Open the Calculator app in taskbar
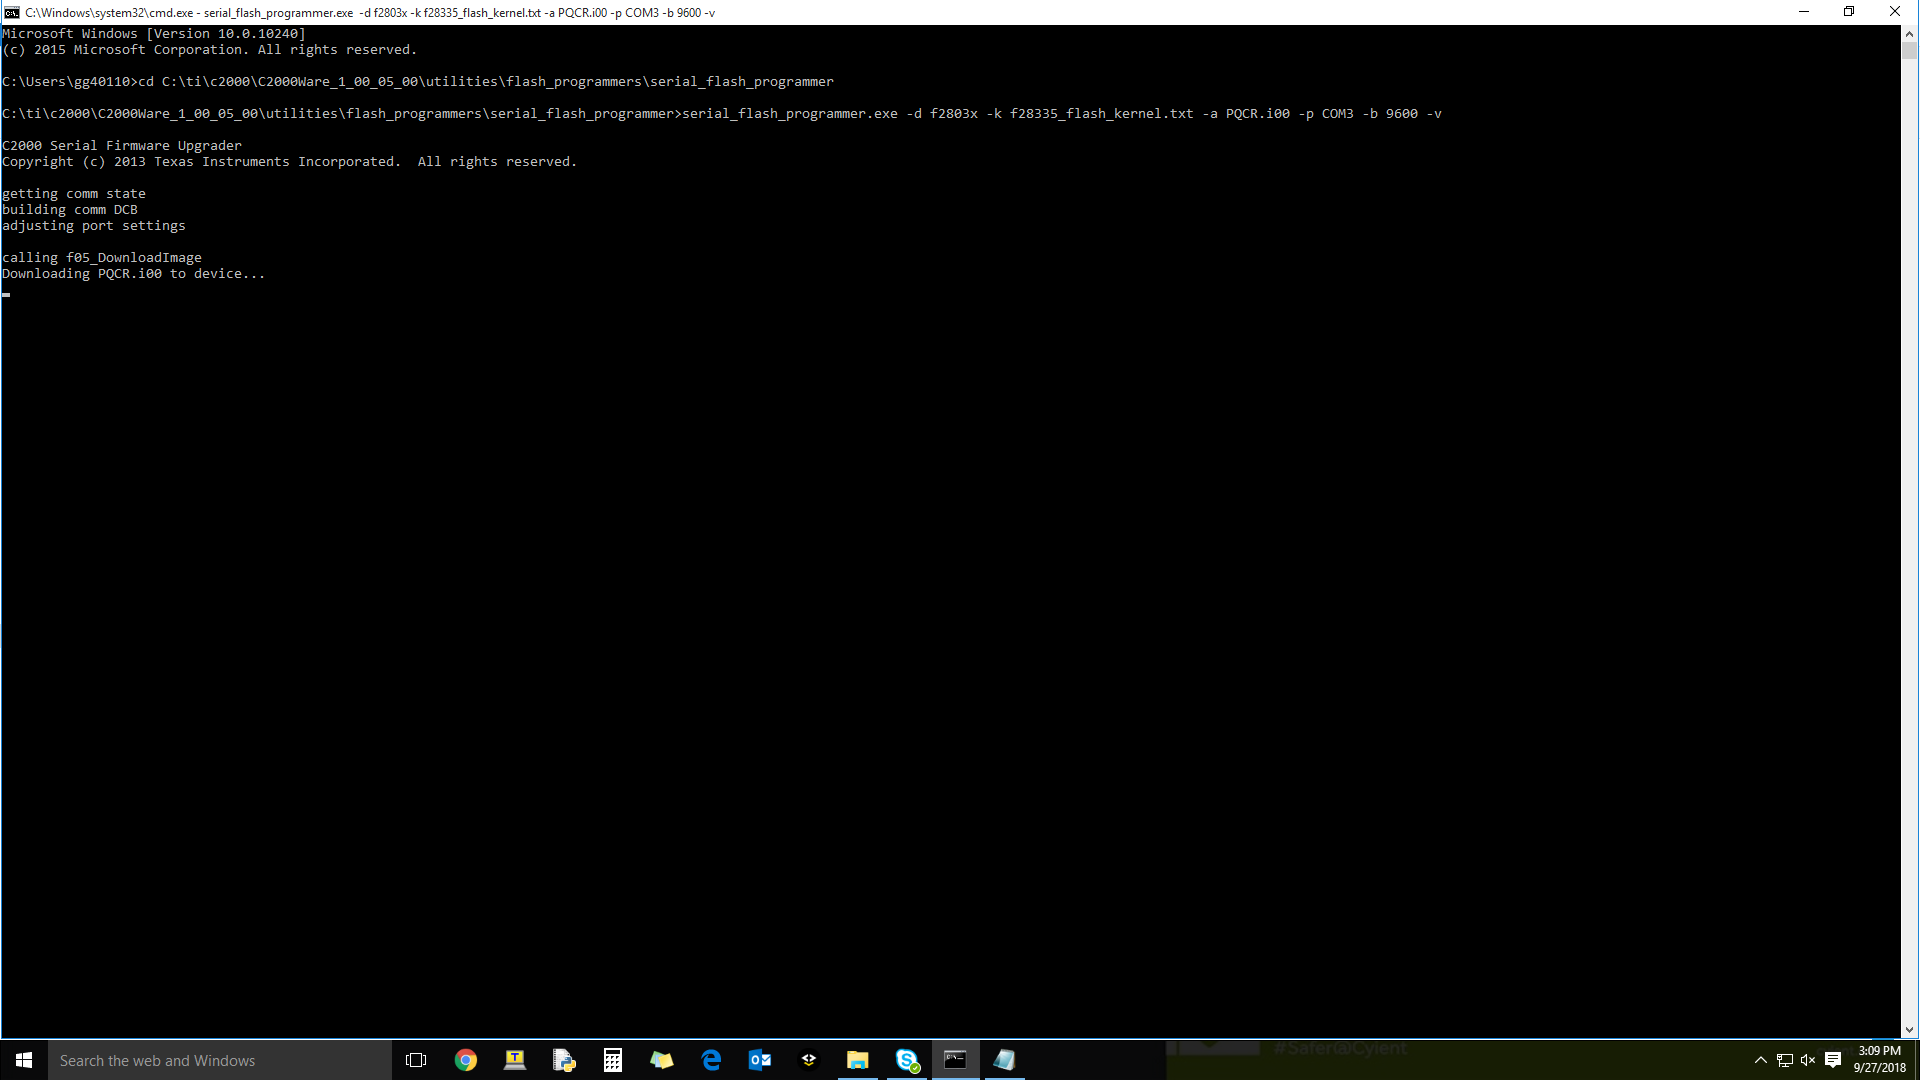The width and height of the screenshot is (1920, 1080). [x=613, y=1060]
